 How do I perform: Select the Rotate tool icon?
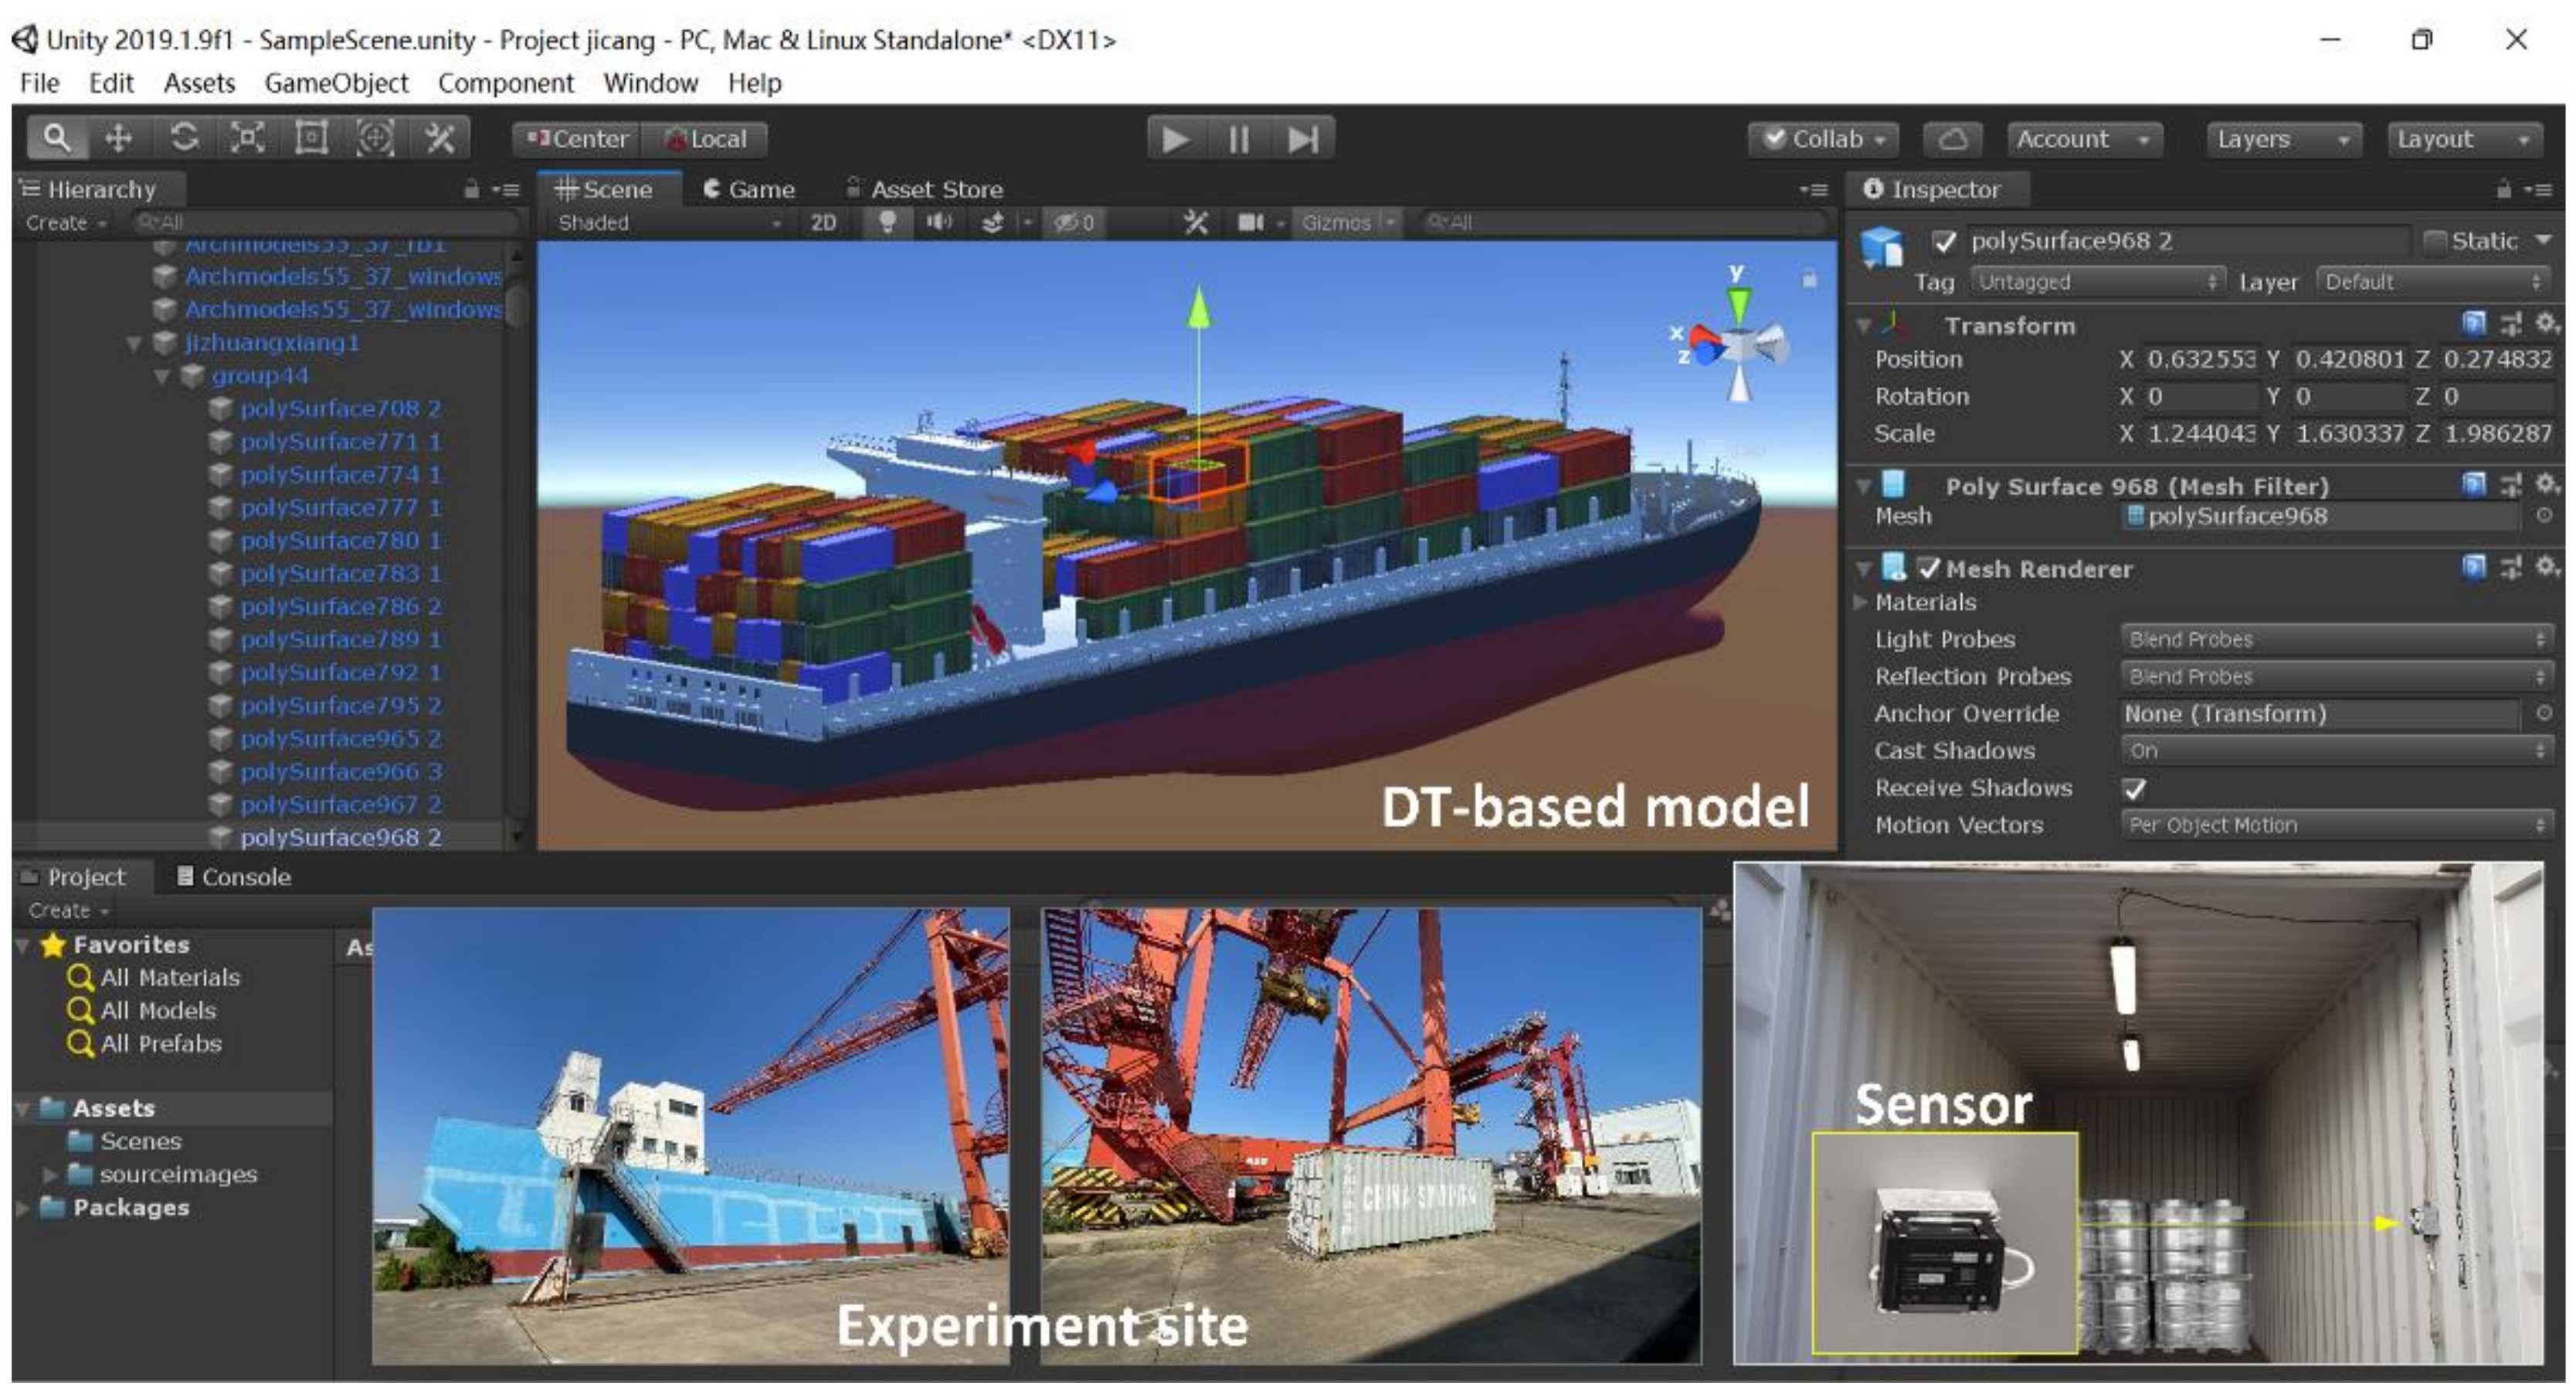[x=184, y=138]
